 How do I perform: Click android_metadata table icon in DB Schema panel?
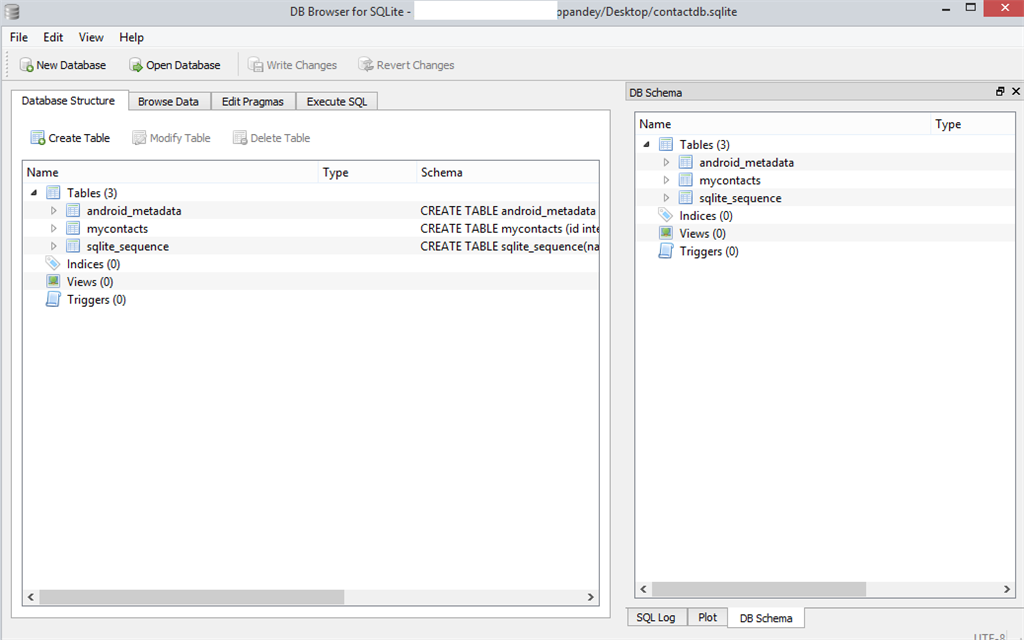click(x=686, y=162)
